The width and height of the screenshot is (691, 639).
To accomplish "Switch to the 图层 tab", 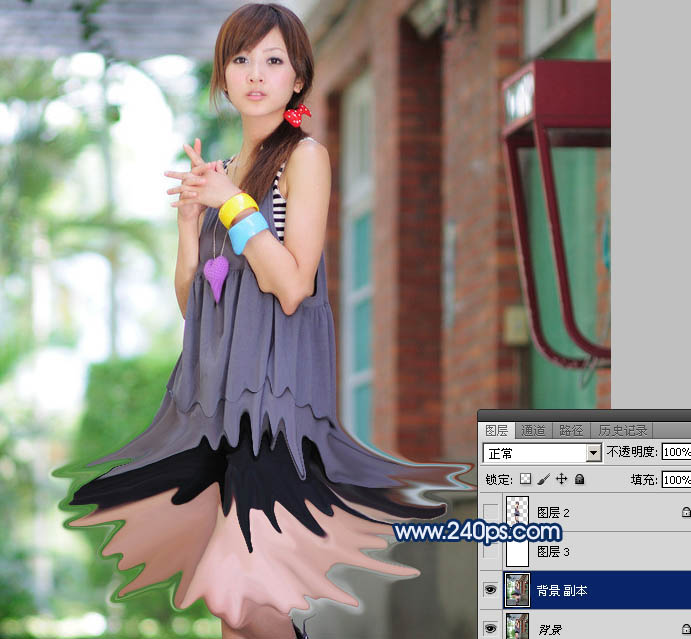I will pos(496,431).
